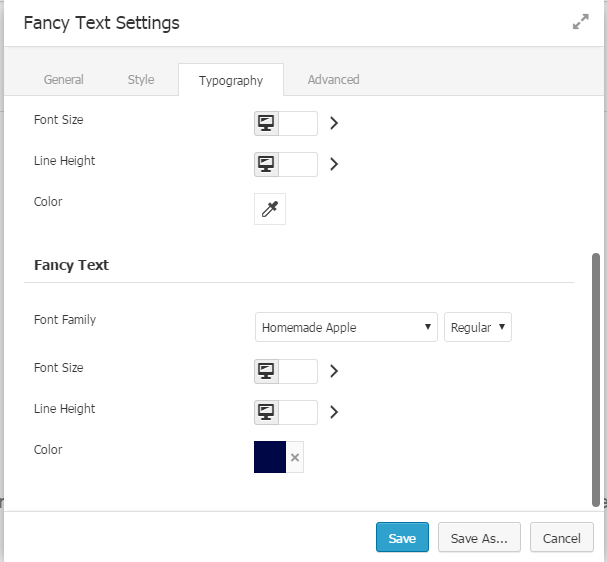Clear the Fancy Text color with the x icon
This screenshot has width=607, height=562.
pos(295,457)
